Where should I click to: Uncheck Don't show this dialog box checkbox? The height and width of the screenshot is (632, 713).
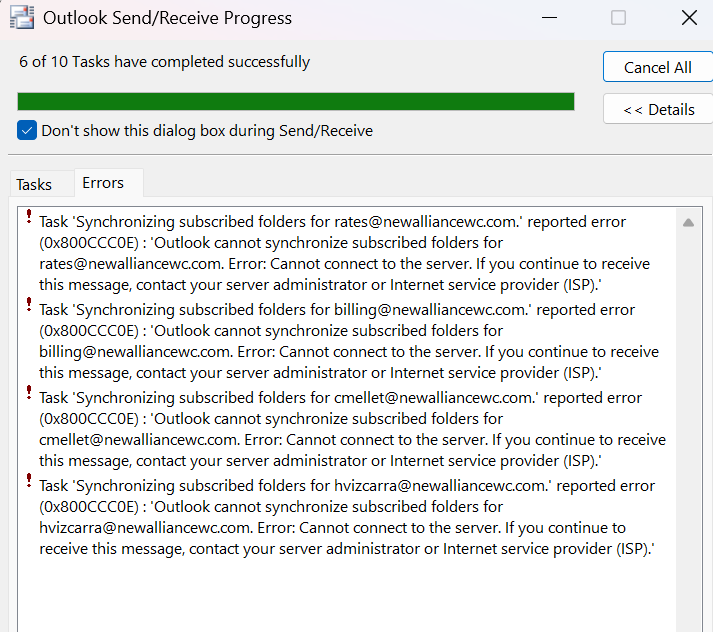click(x=27, y=130)
